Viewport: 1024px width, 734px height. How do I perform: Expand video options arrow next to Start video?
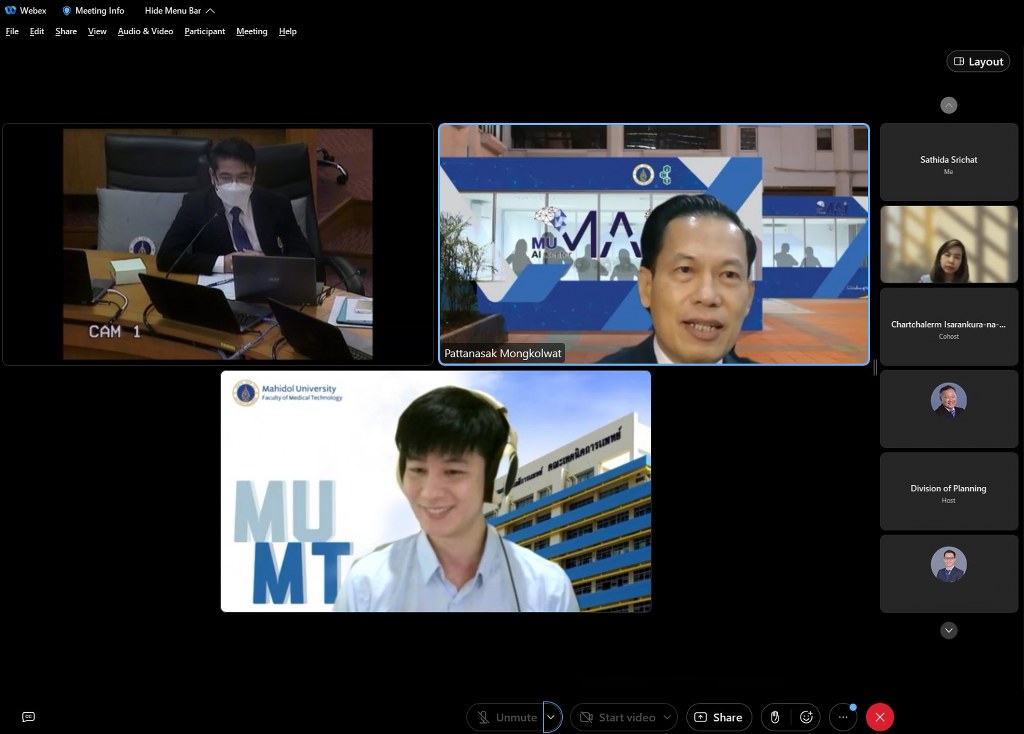(x=667, y=717)
